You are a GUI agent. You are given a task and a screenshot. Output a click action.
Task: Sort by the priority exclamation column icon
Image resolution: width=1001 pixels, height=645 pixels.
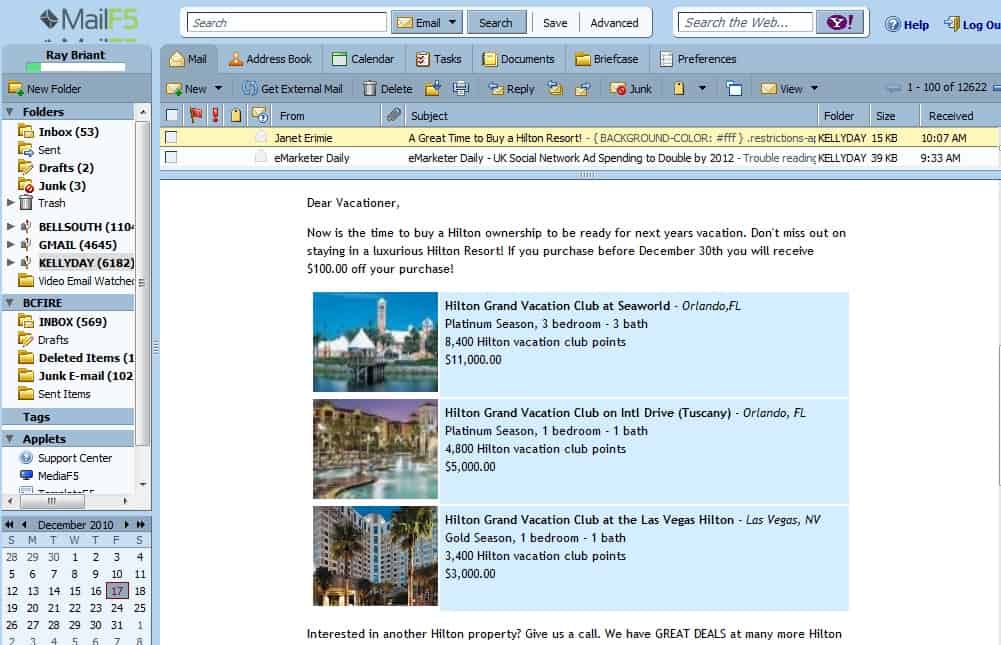tap(216, 115)
